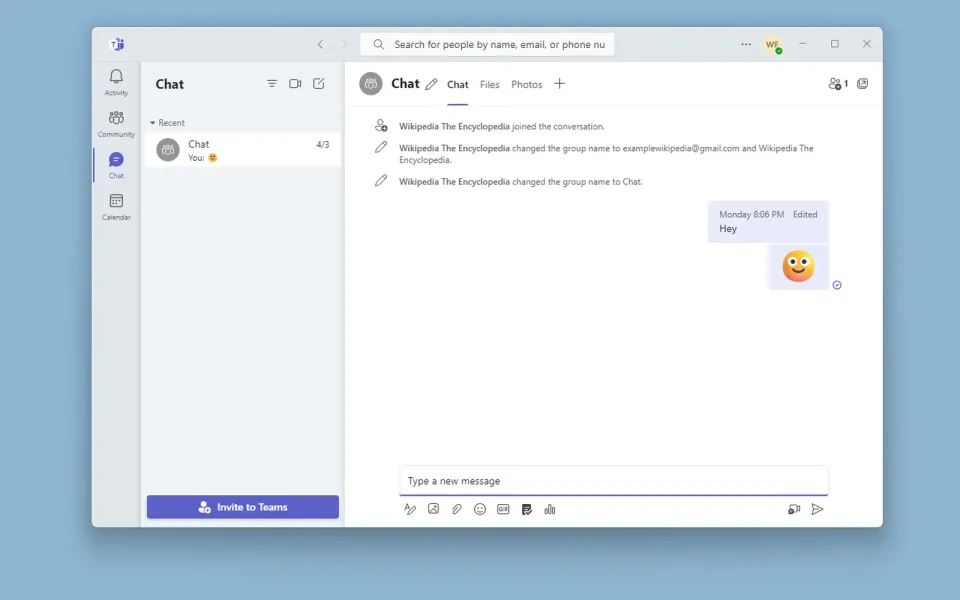Screen dimensions: 960x600
Task: Collapse the Recent chats section
Action: (167, 122)
